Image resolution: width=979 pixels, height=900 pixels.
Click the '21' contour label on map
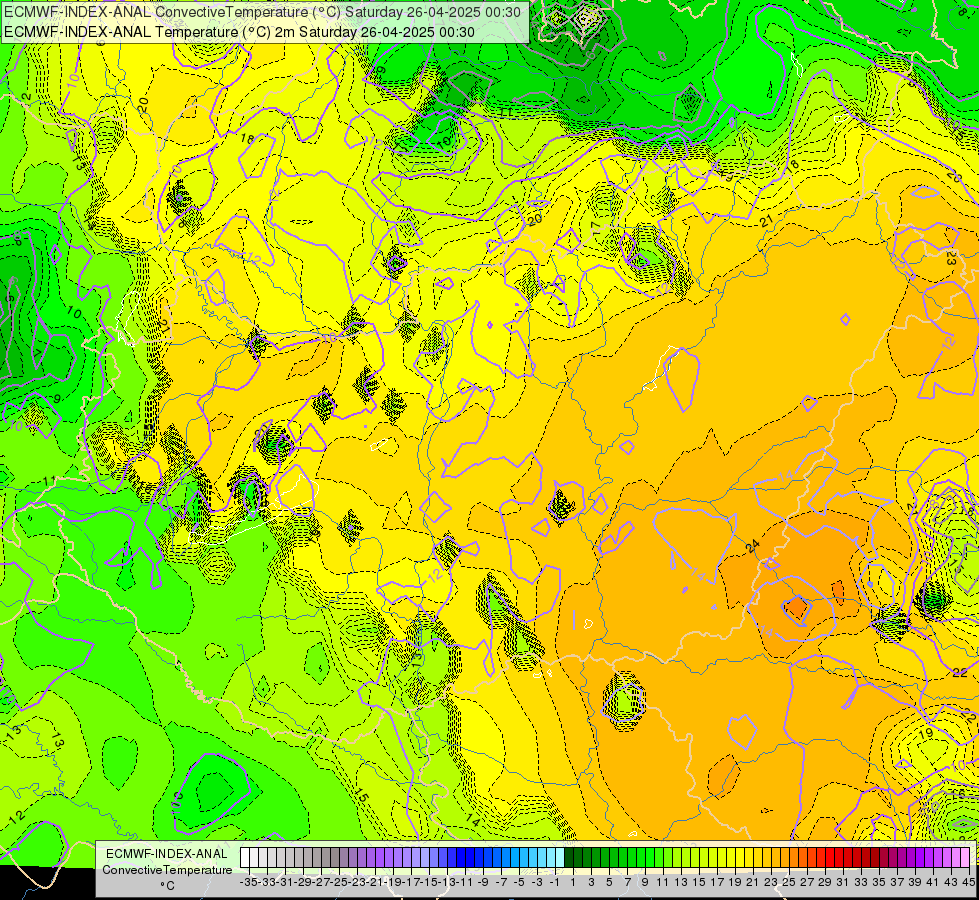(x=767, y=220)
